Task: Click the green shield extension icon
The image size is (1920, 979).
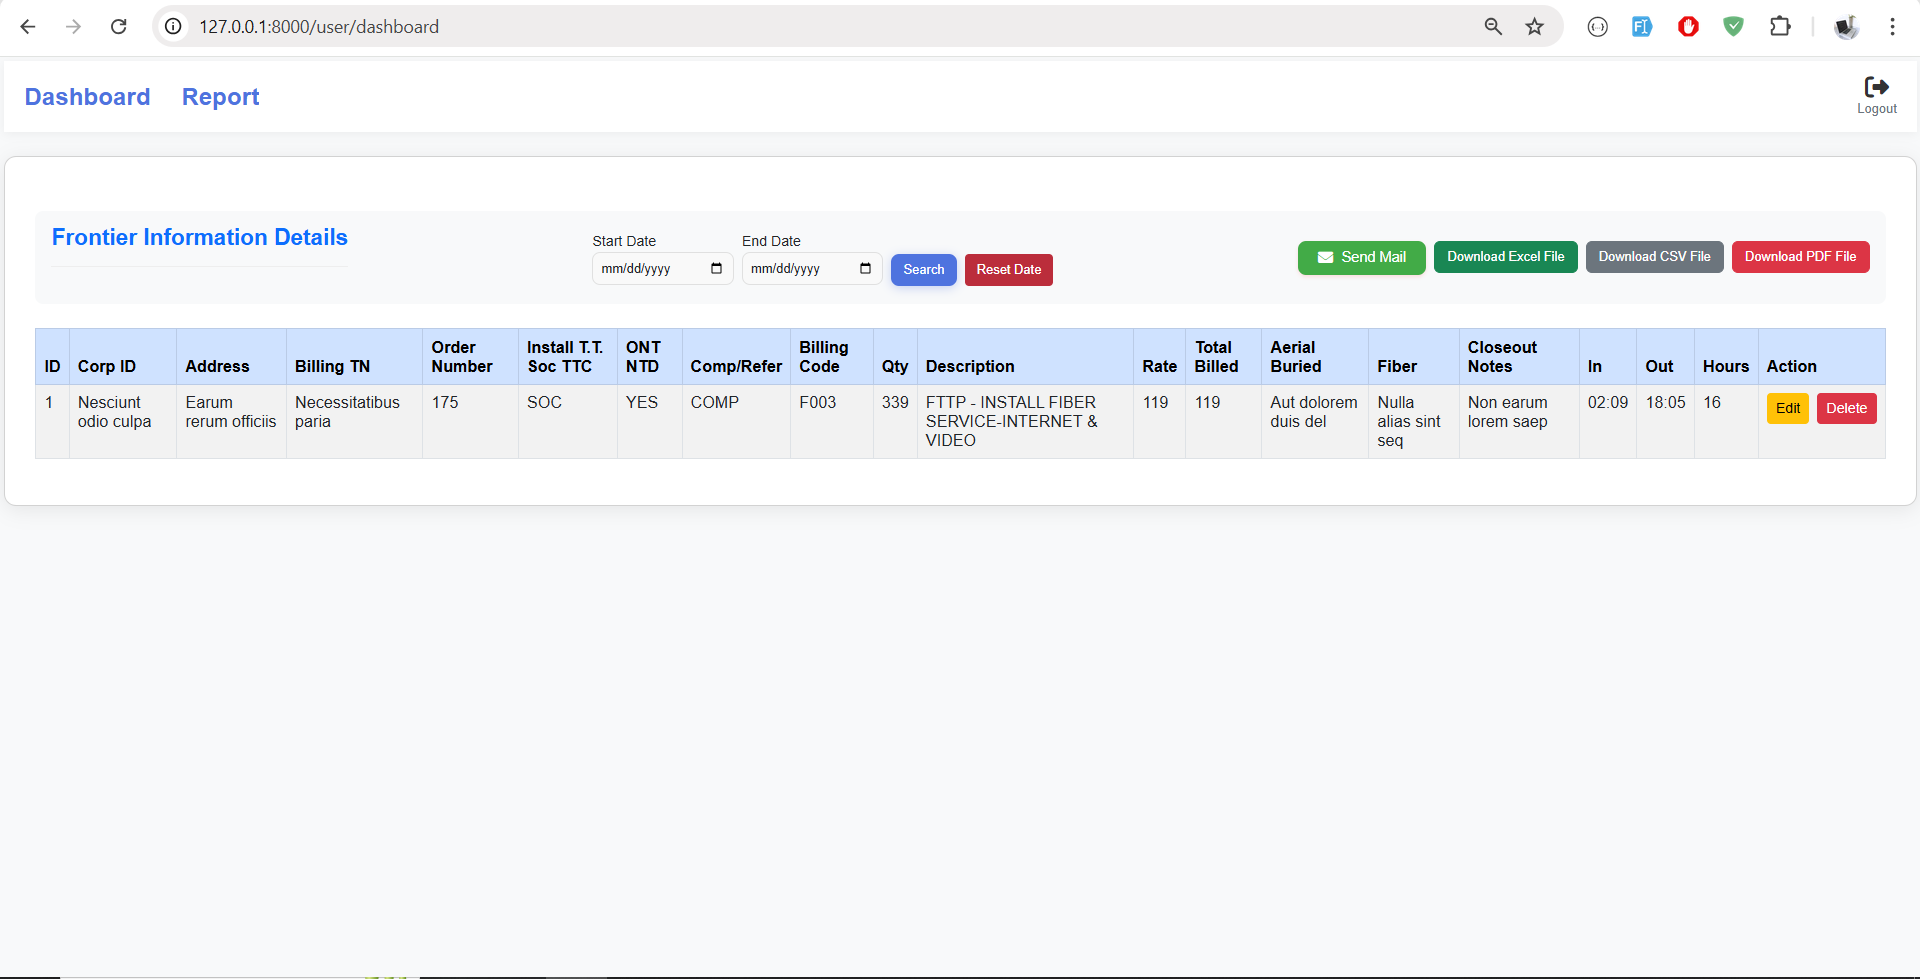Action: (x=1733, y=27)
